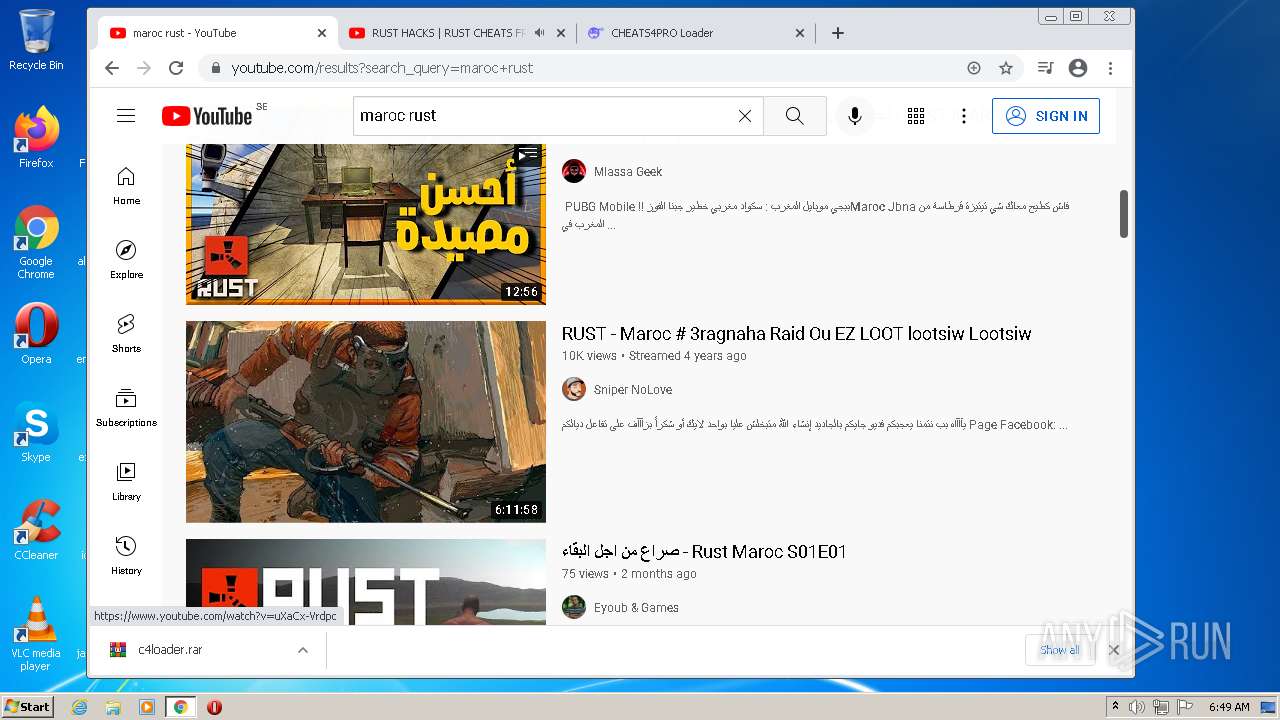
Task: Run search with the magnifier button
Action: 795,116
